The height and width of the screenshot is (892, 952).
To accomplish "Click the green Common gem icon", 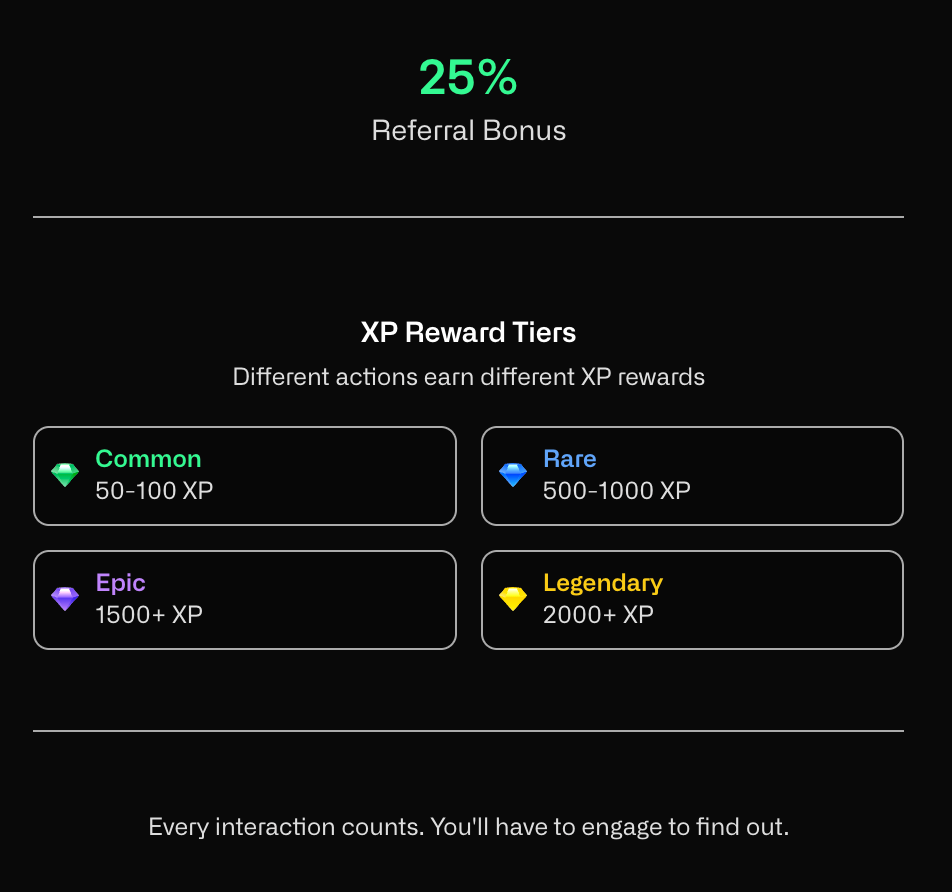I will 65,475.
